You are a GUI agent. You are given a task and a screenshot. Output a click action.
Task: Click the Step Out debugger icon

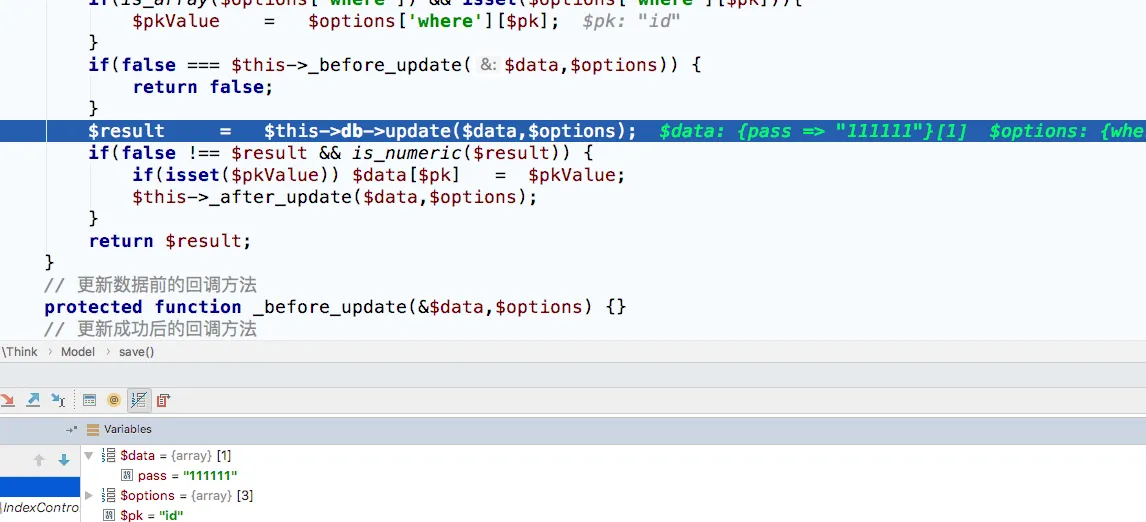tap(33, 400)
